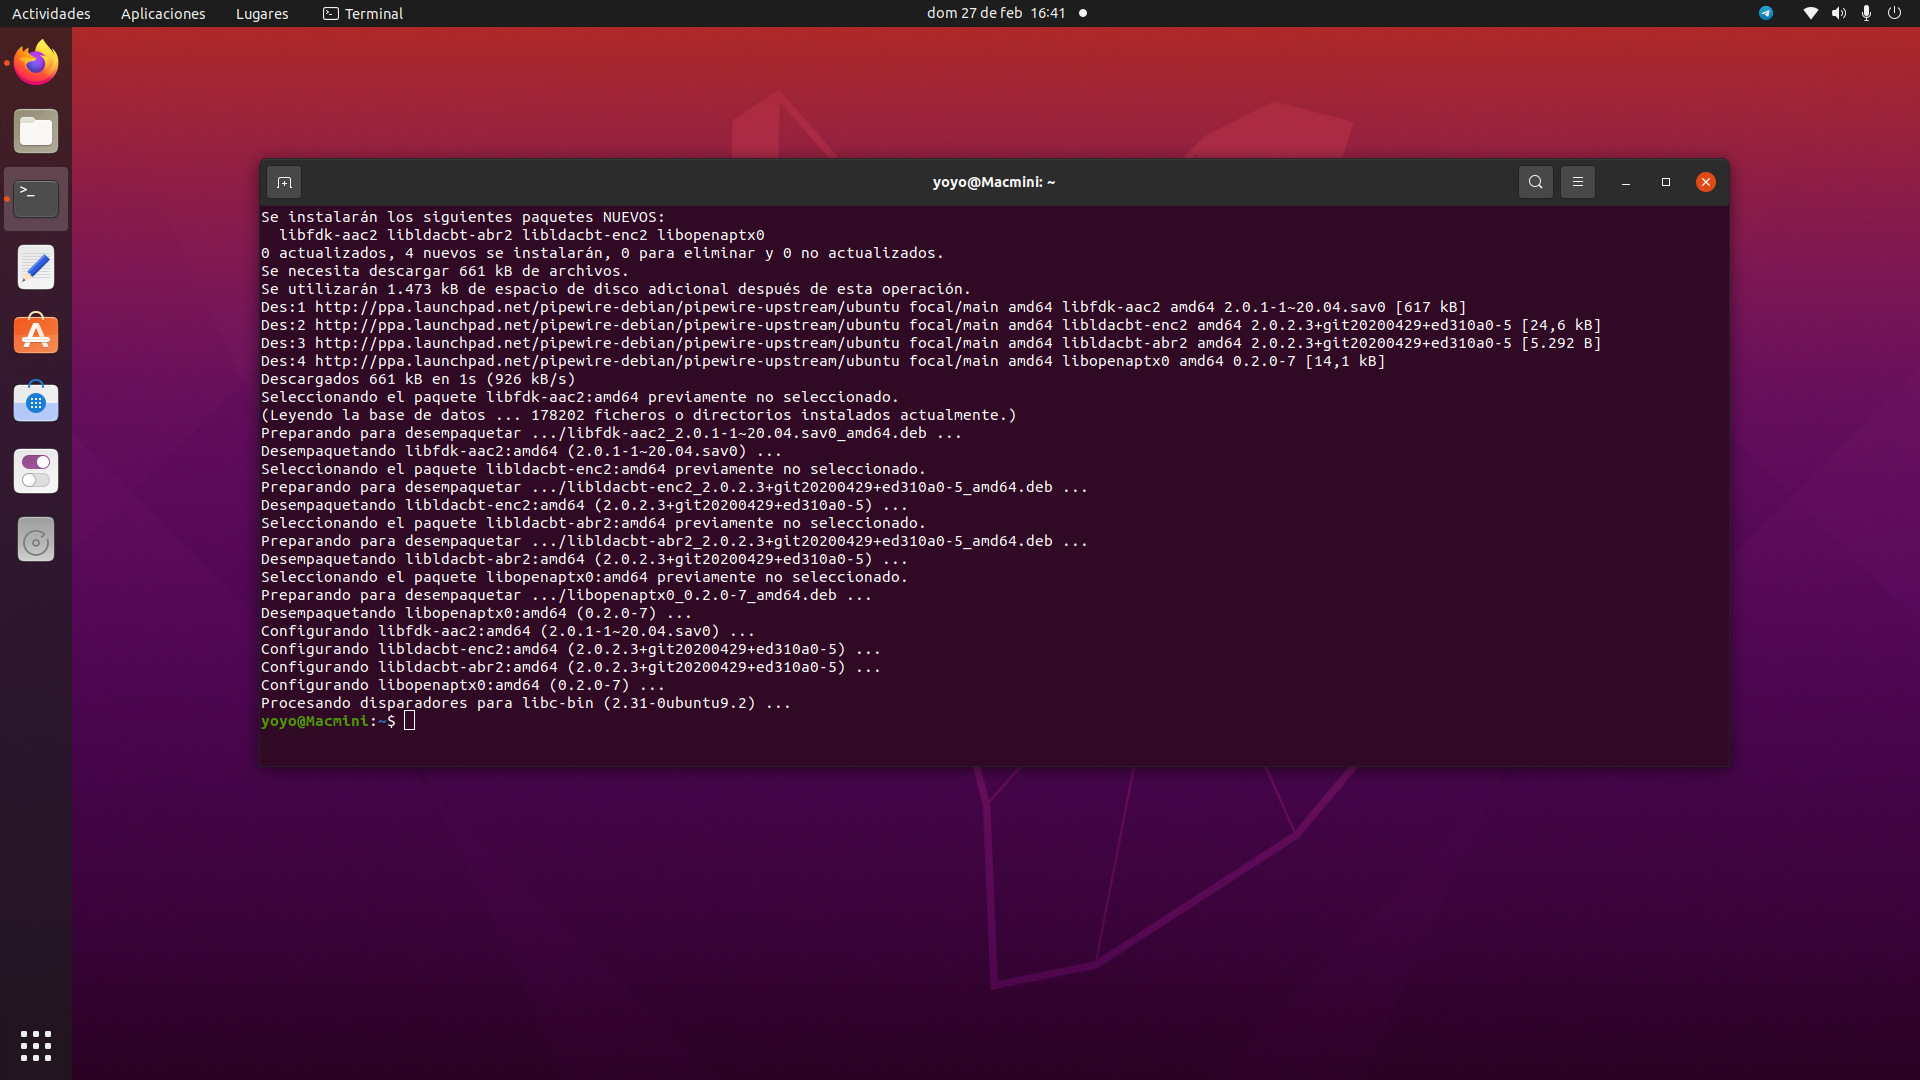
Task: Open volume control in system tray
Action: [1838, 13]
